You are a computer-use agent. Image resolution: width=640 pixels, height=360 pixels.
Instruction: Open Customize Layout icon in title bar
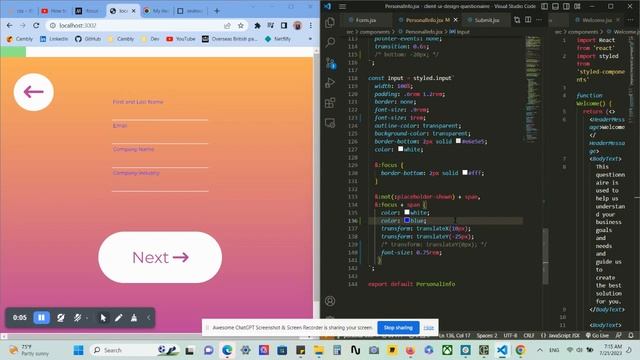(x=577, y=6)
